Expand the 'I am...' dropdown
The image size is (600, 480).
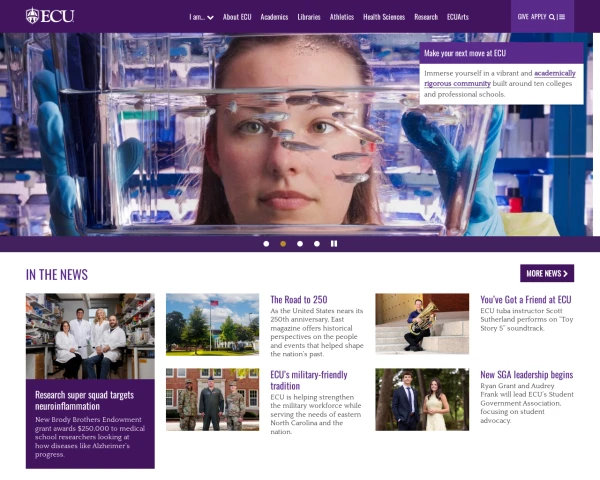pyautogui.click(x=201, y=17)
